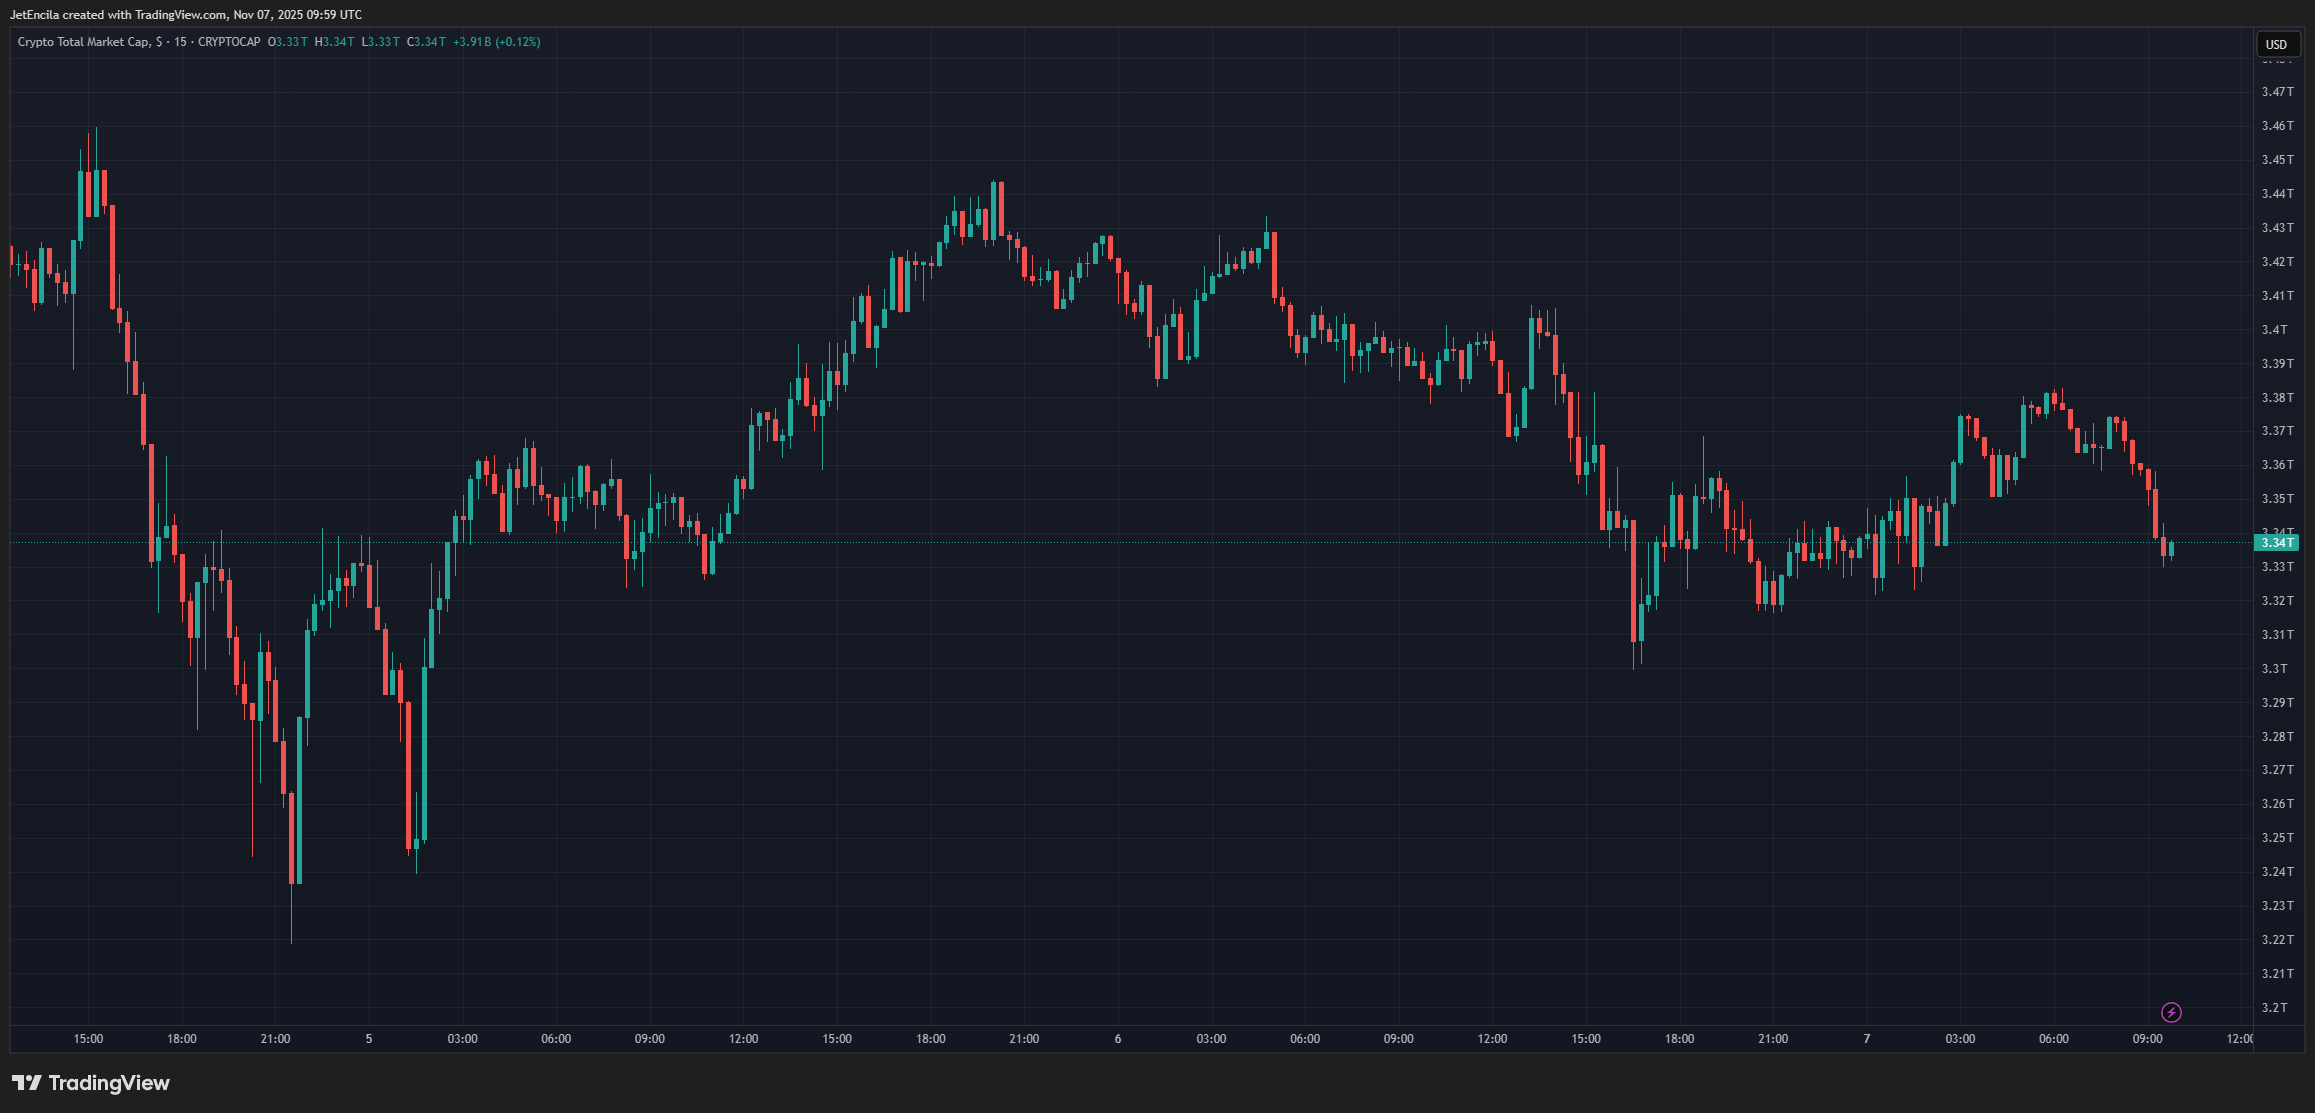The height and width of the screenshot is (1113, 2315).
Task: Click the 15 interval in chart legend
Action: (x=180, y=42)
